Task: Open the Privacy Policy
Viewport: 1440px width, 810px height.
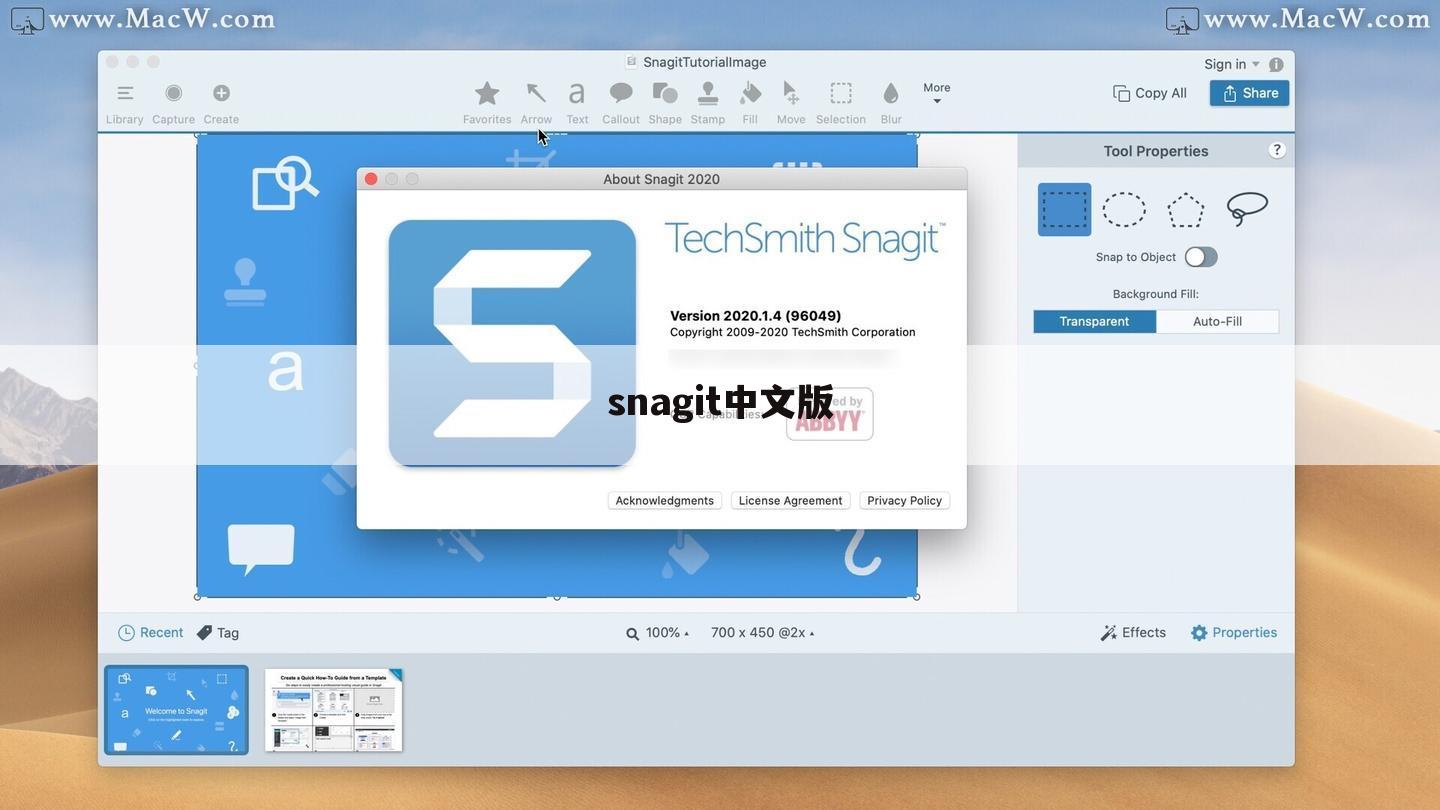Action: click(x=905, y=500)
